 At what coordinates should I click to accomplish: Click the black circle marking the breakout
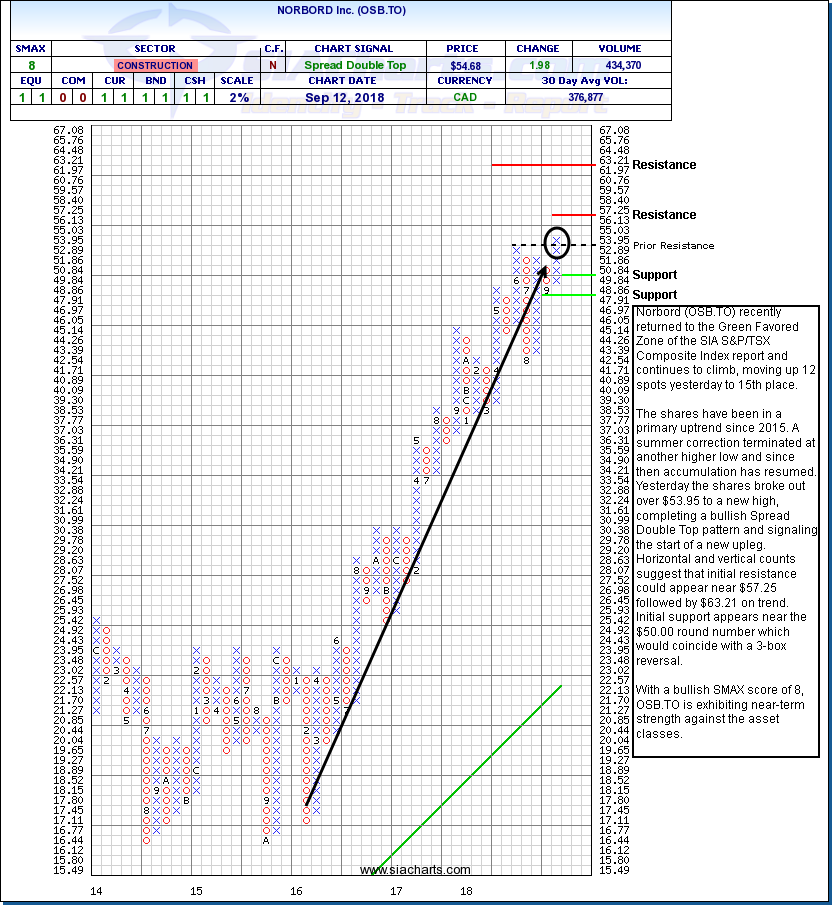coord(557,241)
